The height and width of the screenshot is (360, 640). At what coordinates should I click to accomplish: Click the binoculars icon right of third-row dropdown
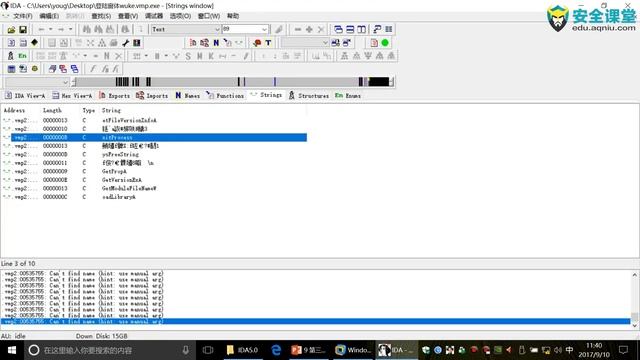[x=335, y=42]
